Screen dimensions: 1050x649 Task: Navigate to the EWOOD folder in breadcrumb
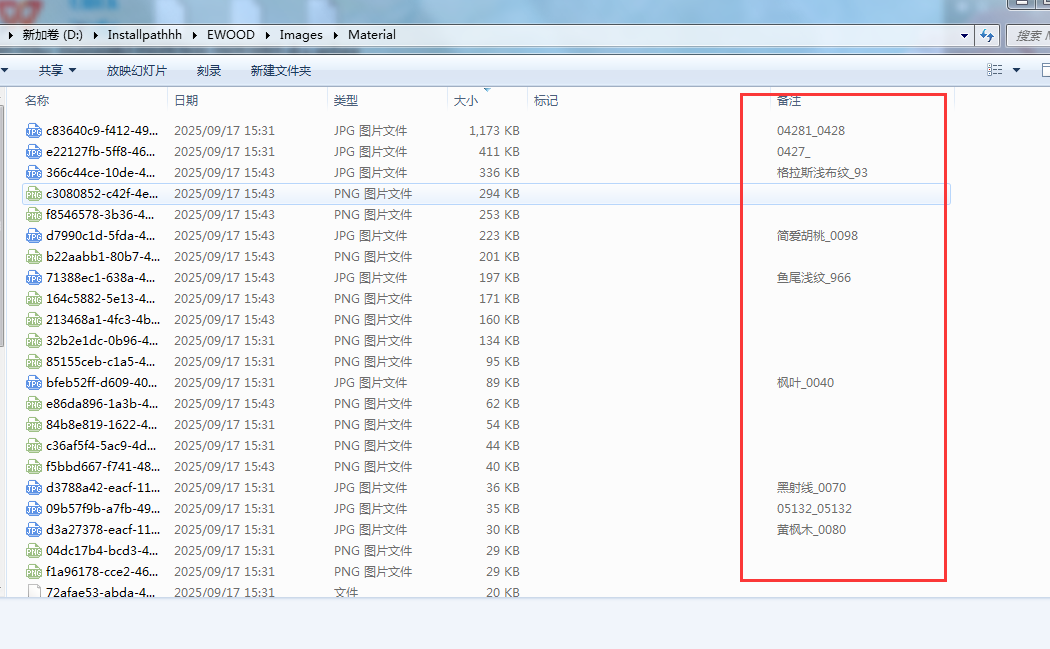[x=230, y=35]
